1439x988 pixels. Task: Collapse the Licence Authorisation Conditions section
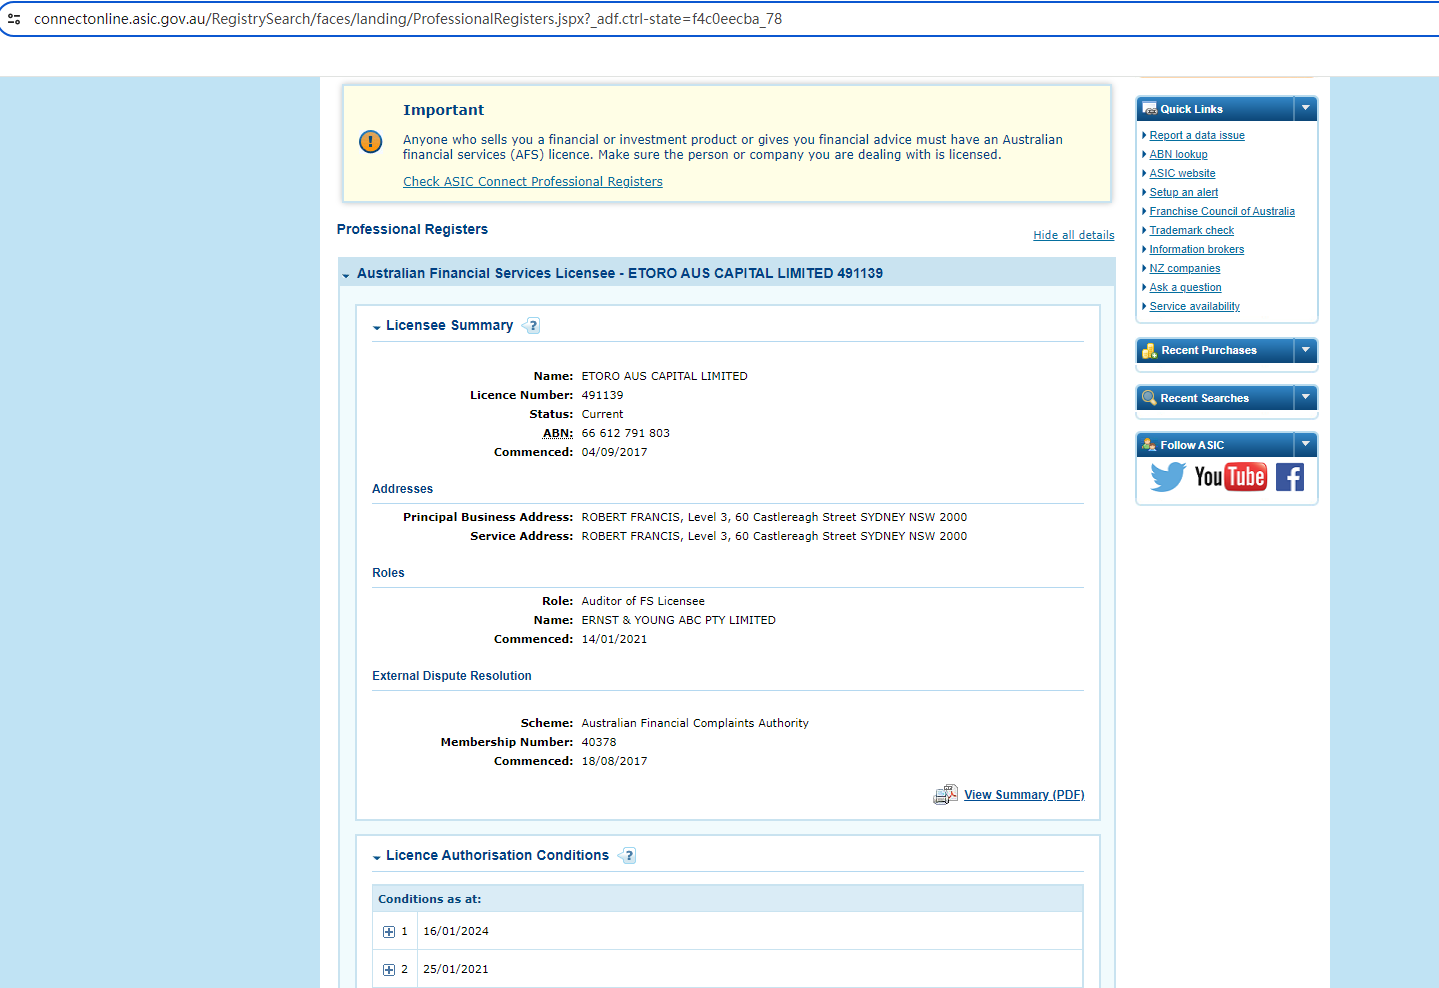coord(377,857)
